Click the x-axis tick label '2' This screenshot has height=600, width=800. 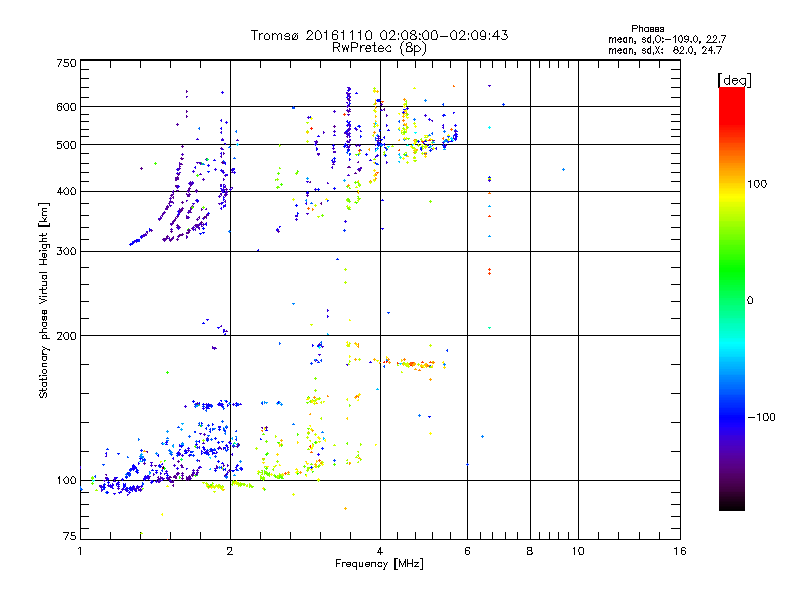point(230,551)
